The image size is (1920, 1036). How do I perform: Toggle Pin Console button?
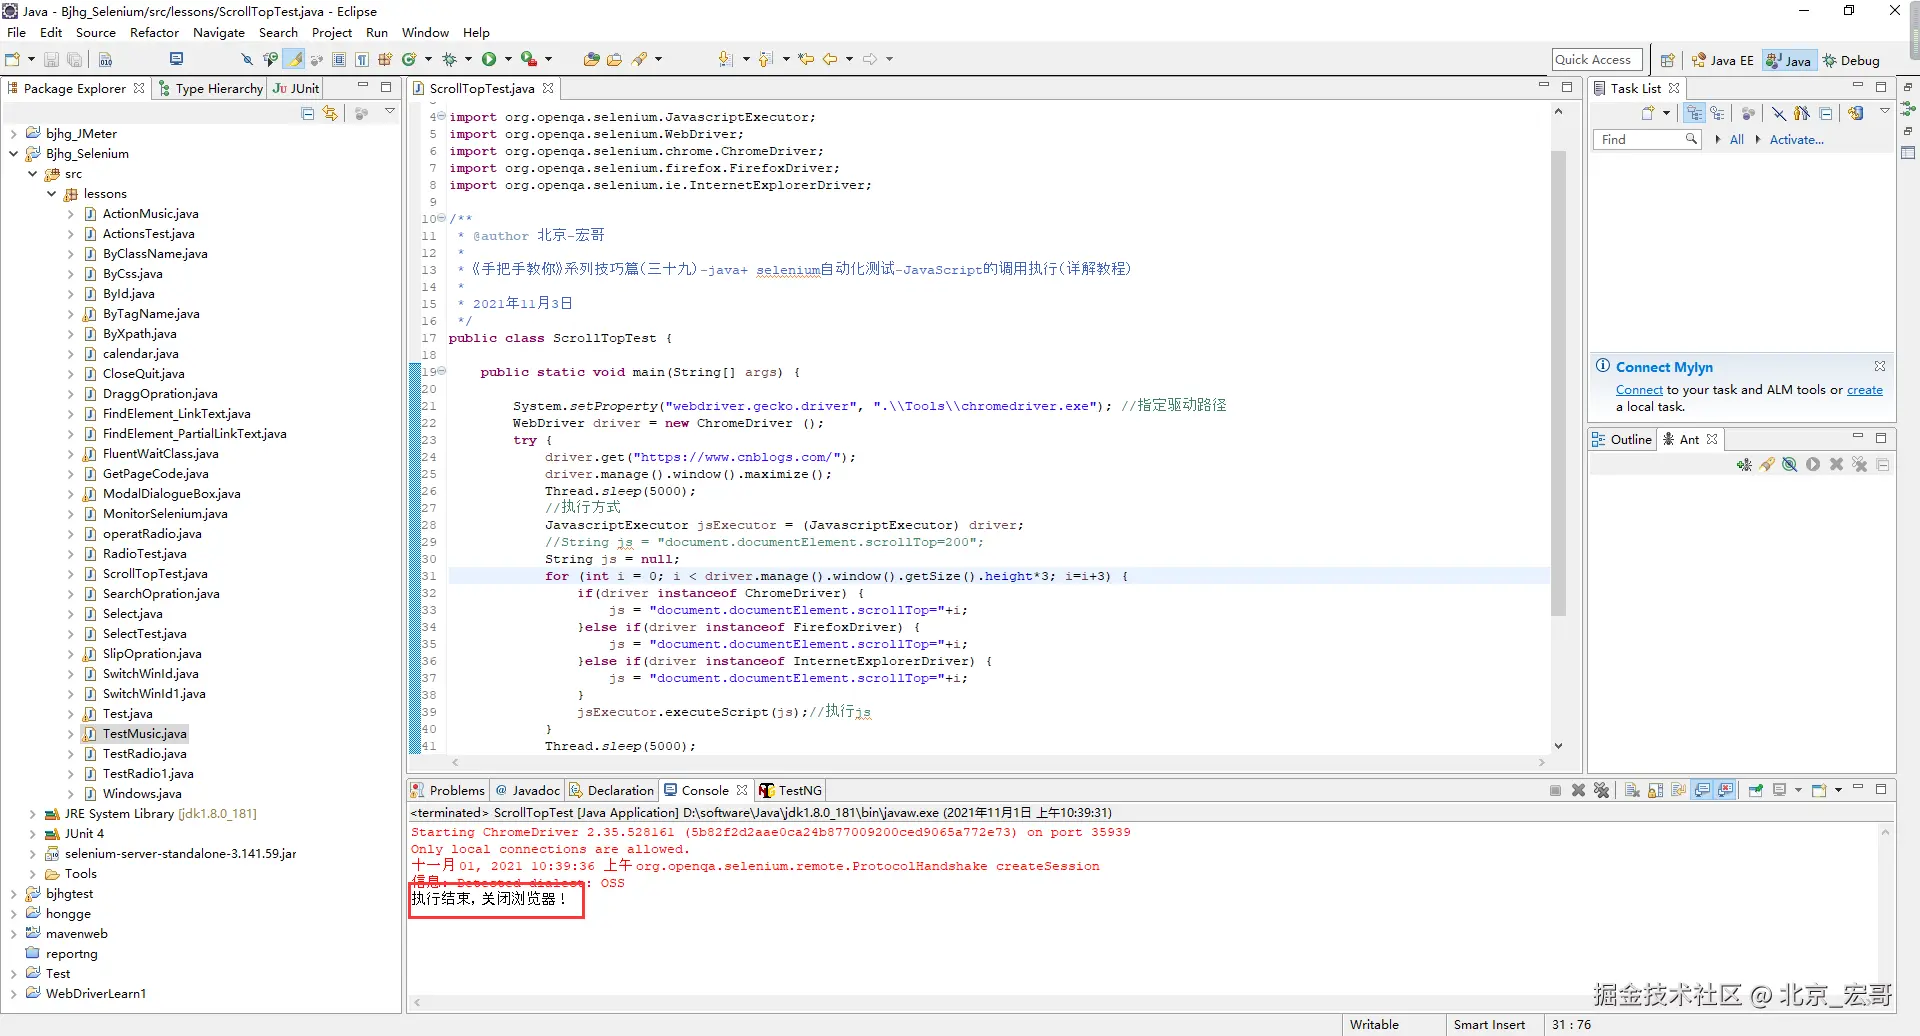1756,791
